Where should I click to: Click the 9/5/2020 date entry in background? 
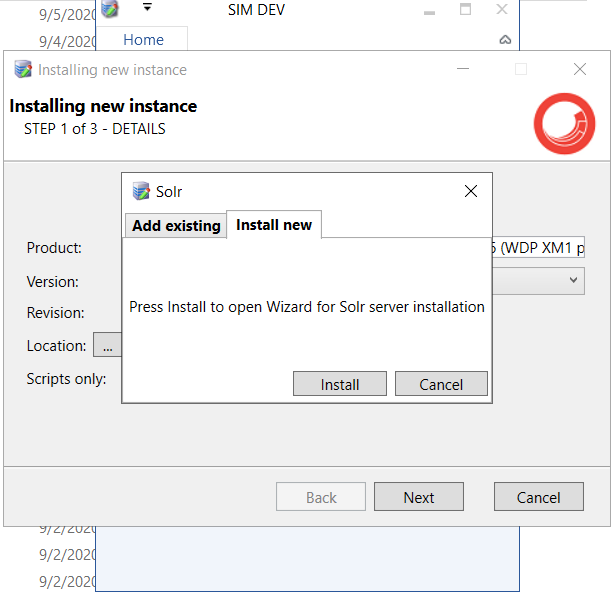coord(67,15)
